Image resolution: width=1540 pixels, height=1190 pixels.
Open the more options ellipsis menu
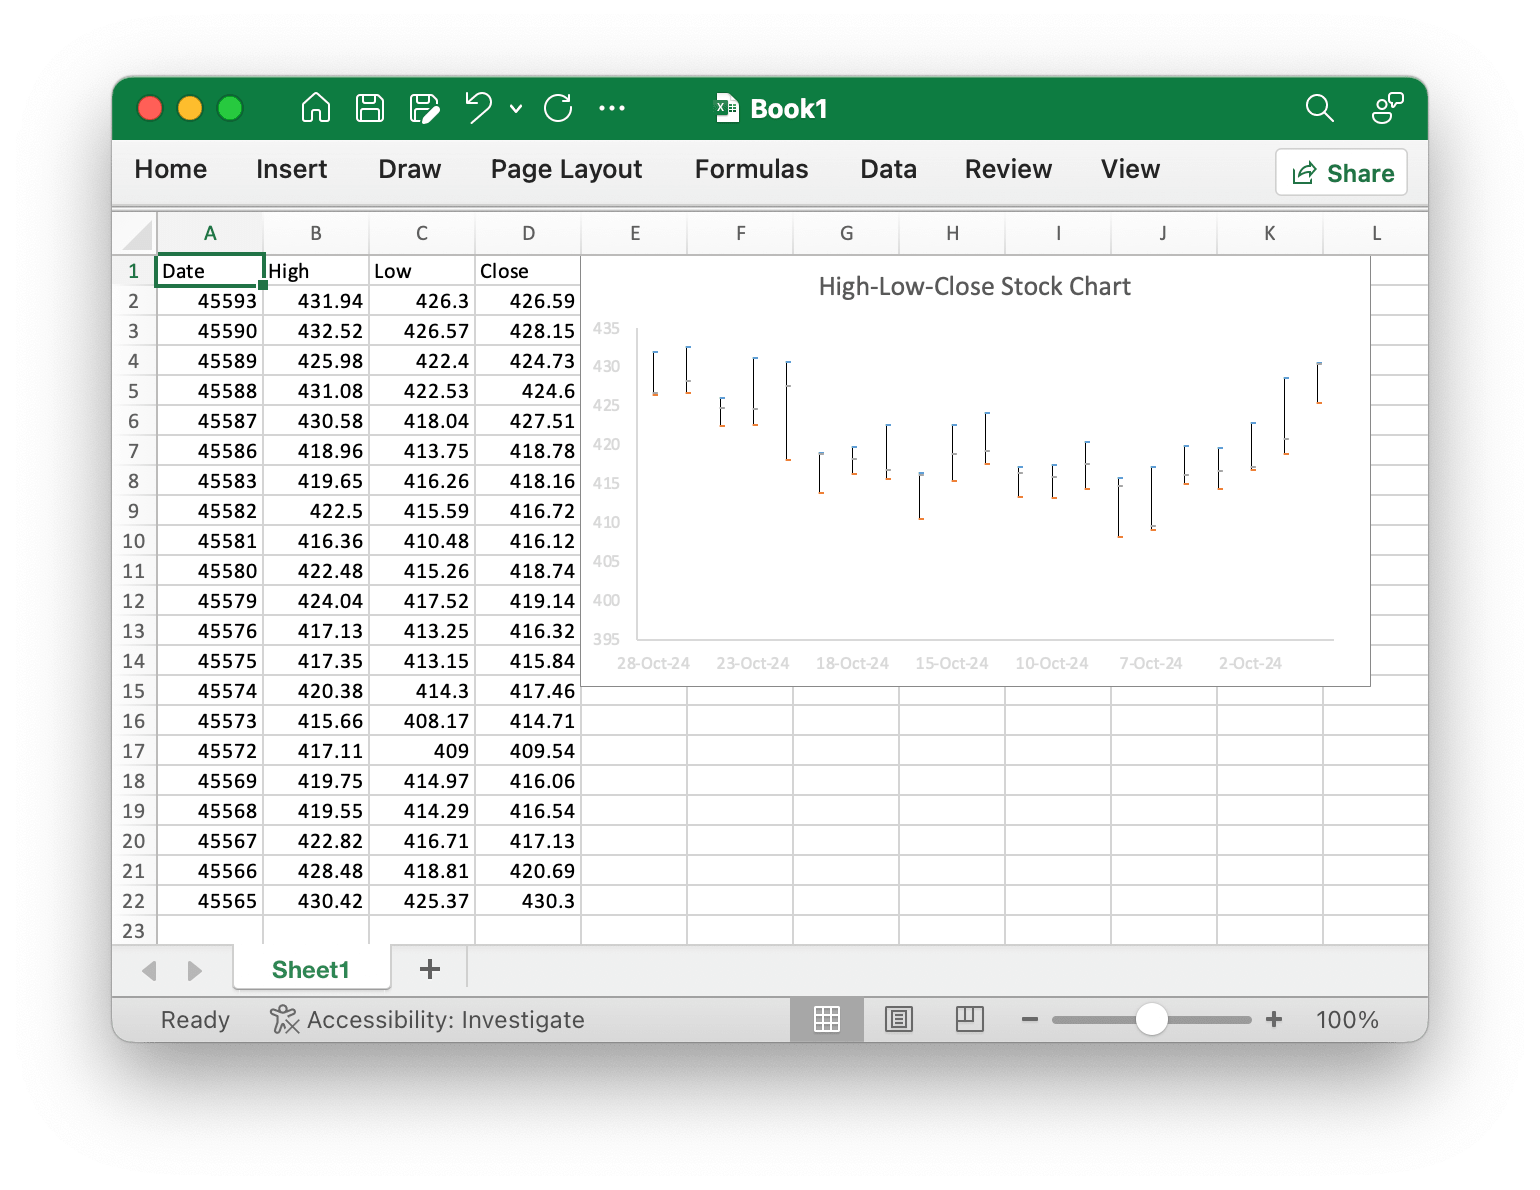click(612, 108)
